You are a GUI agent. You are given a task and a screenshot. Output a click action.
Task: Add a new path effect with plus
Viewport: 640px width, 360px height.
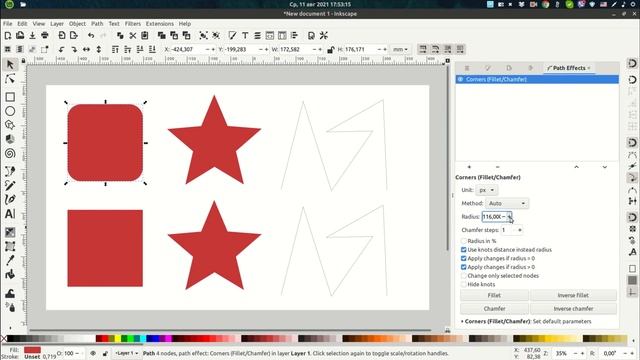pos(469,167)
